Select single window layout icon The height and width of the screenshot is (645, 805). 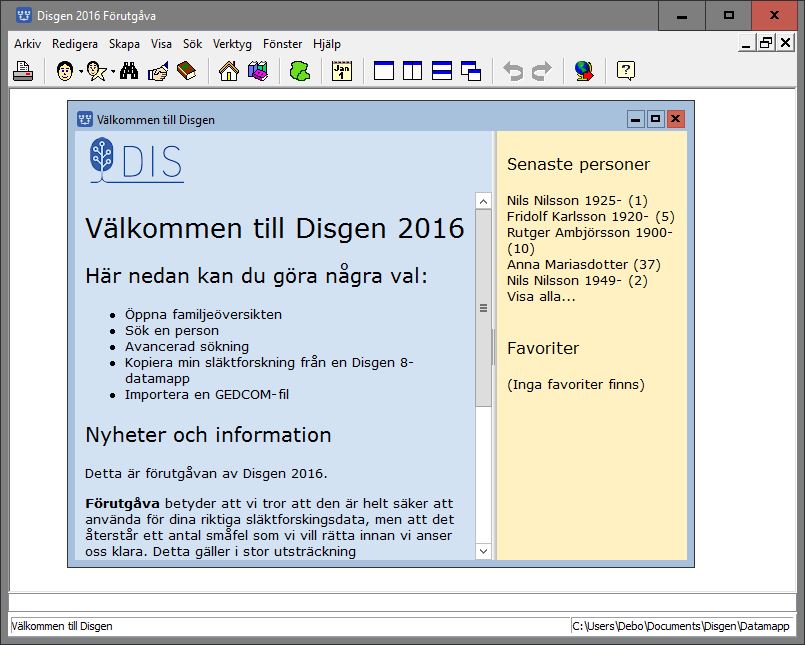384,71
